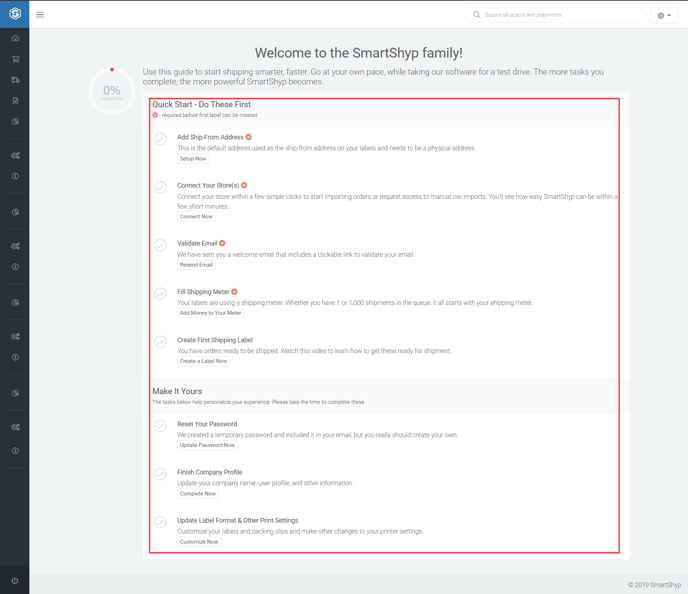This screenshot has width=688, height=594.
Task: Click the red required icon beside Fill Shipping Meter
Action: pos(234,292)
